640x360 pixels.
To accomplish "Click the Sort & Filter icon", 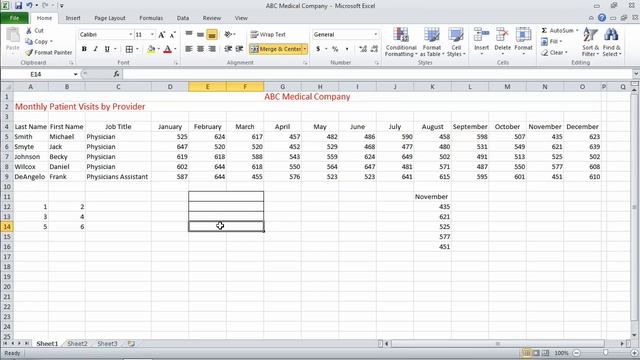I will (590, 36).
